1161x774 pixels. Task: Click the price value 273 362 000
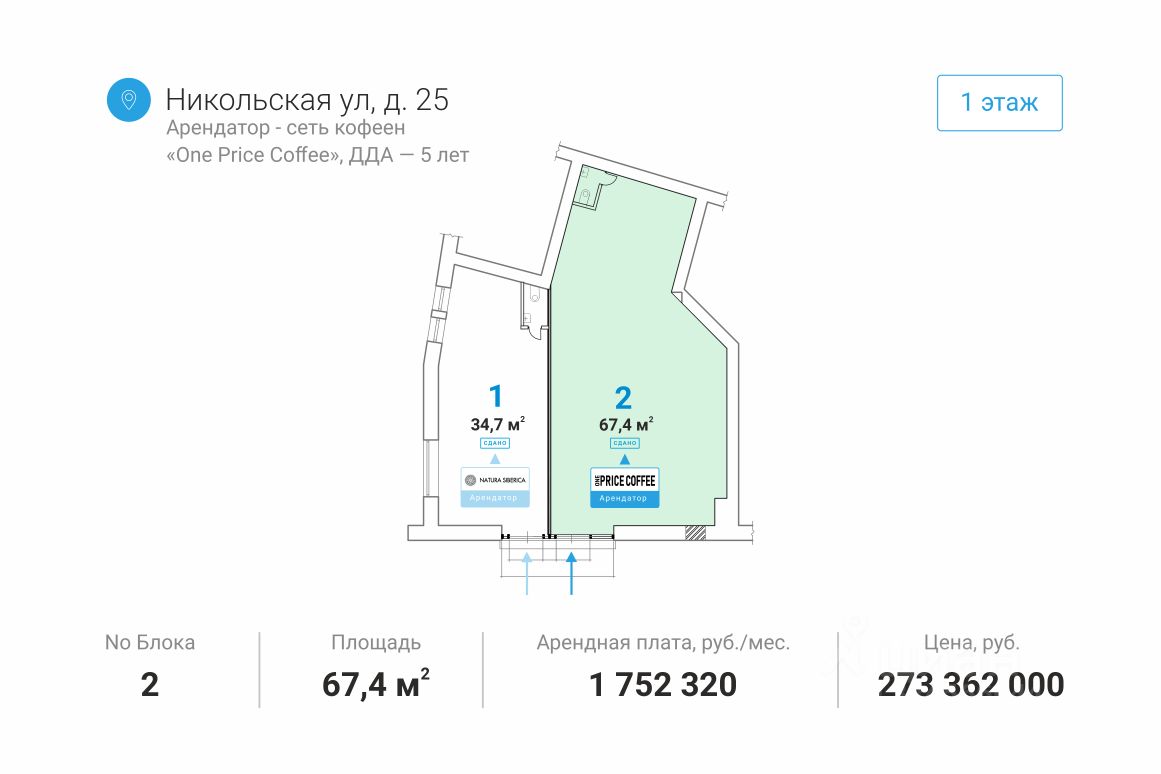pos(970,685)
